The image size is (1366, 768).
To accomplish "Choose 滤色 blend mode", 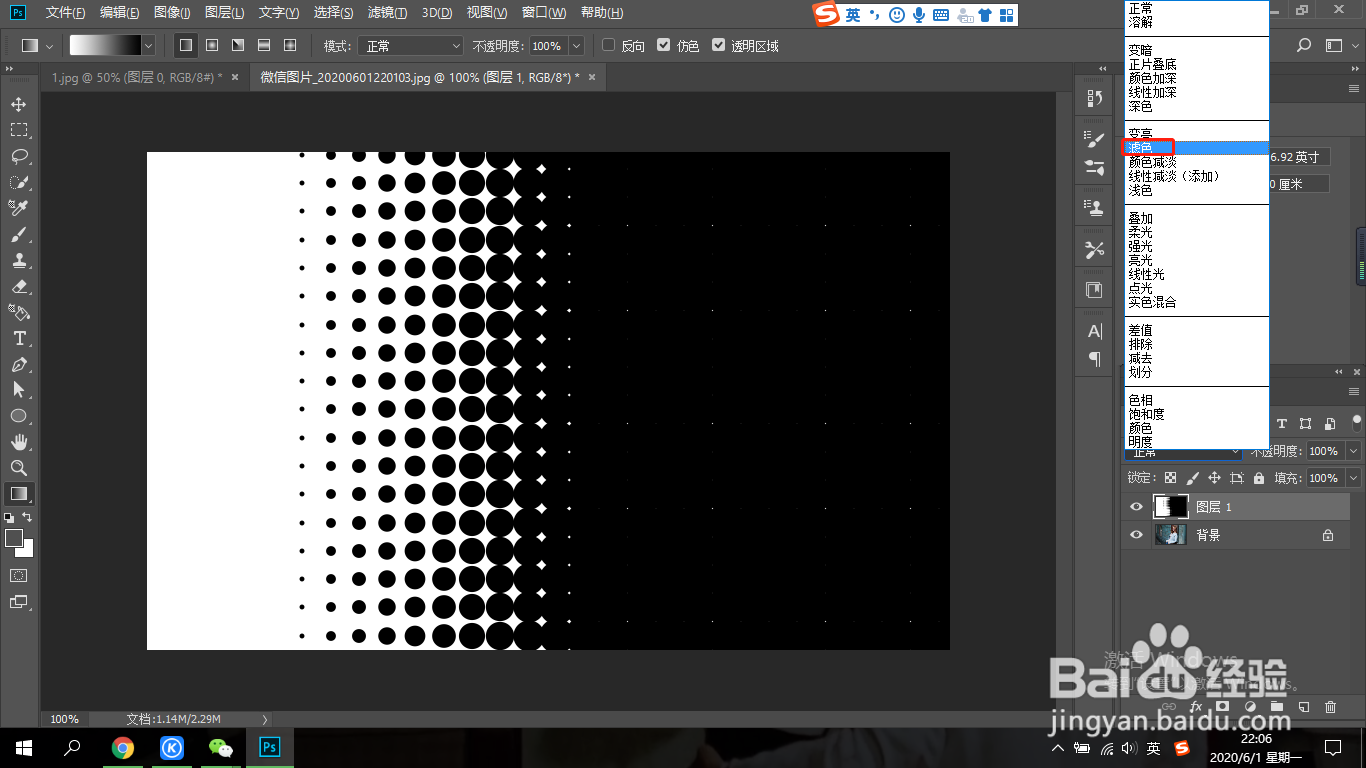I will [1196, 147].
